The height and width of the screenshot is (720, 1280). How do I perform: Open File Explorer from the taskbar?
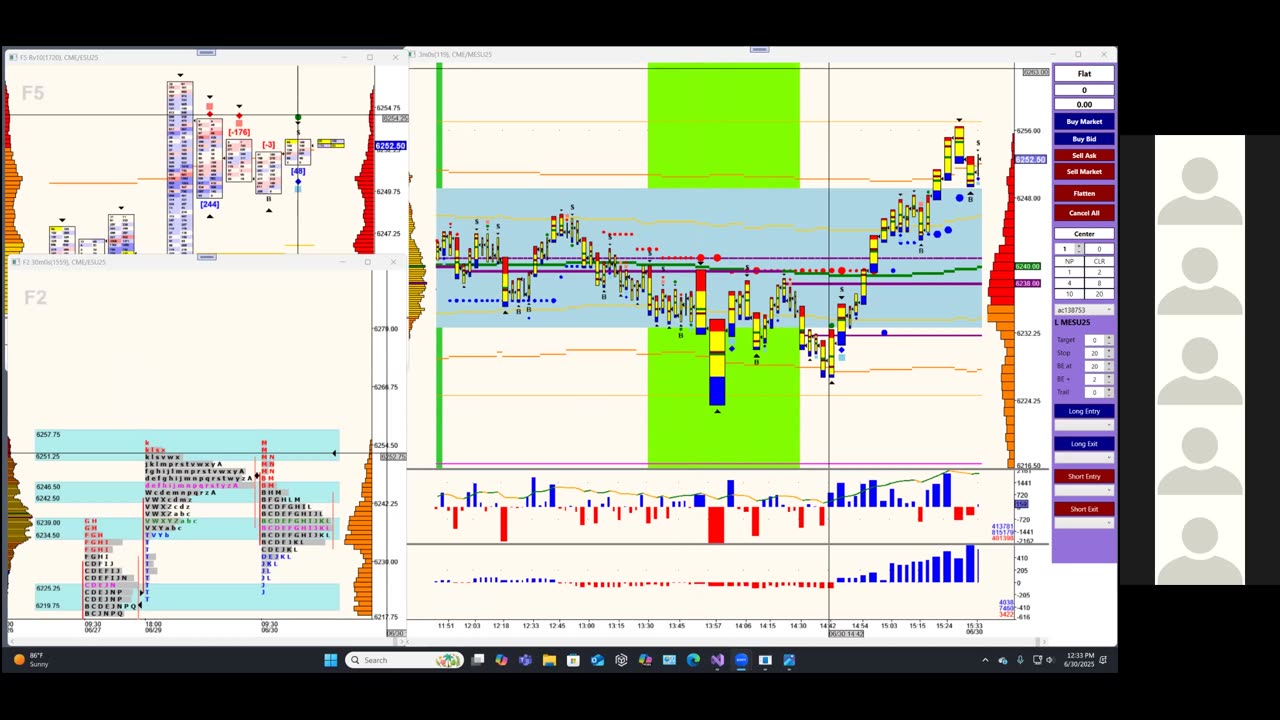[x=549, y=660]
